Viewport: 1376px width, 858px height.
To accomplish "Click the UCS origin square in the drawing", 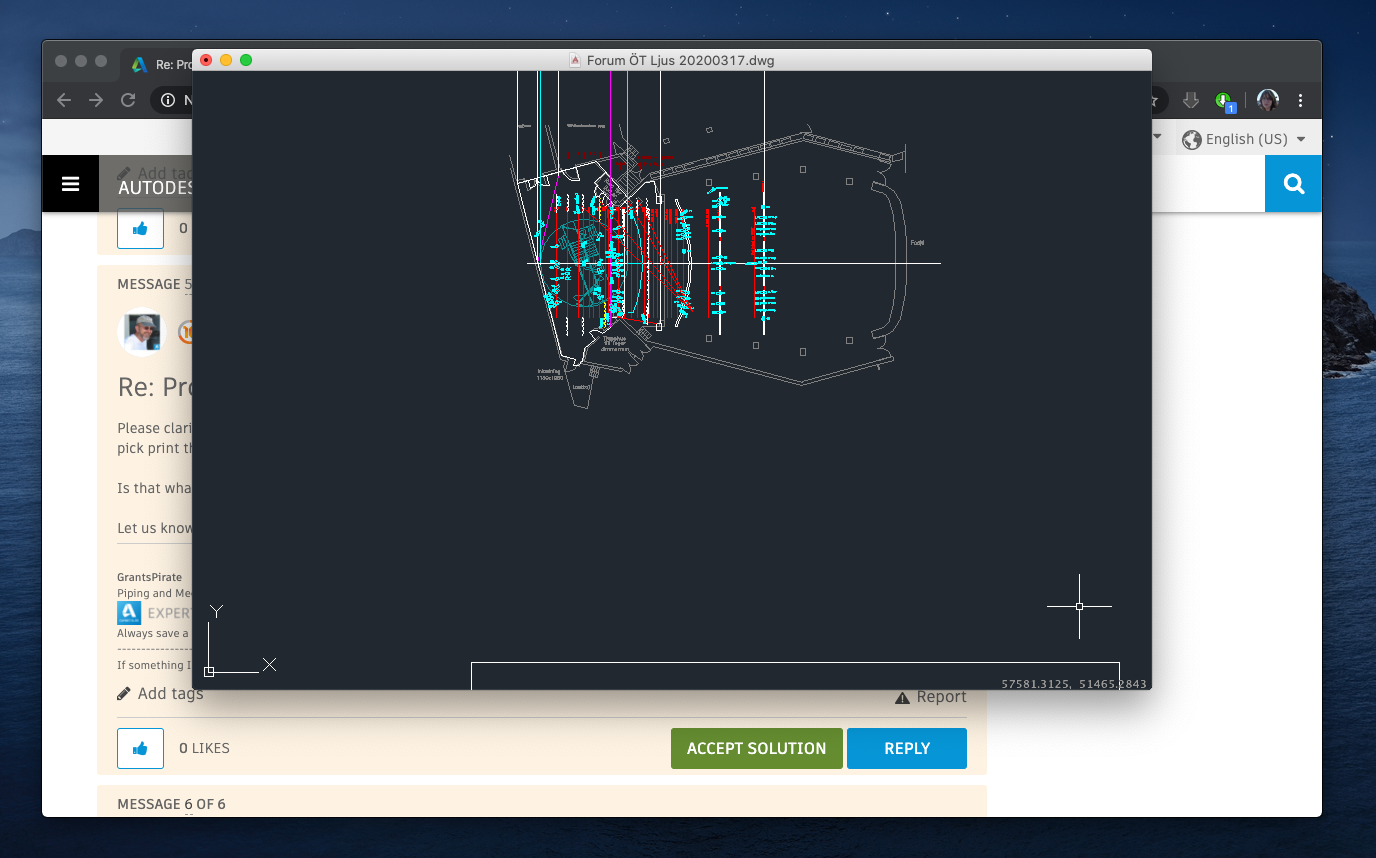I will 209,672.
